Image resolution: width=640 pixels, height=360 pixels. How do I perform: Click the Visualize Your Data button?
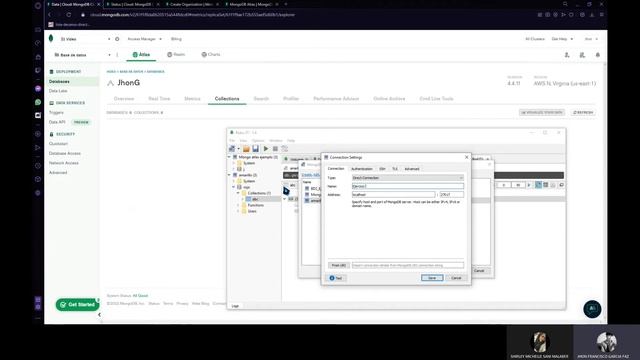click(x=542, y=112)
